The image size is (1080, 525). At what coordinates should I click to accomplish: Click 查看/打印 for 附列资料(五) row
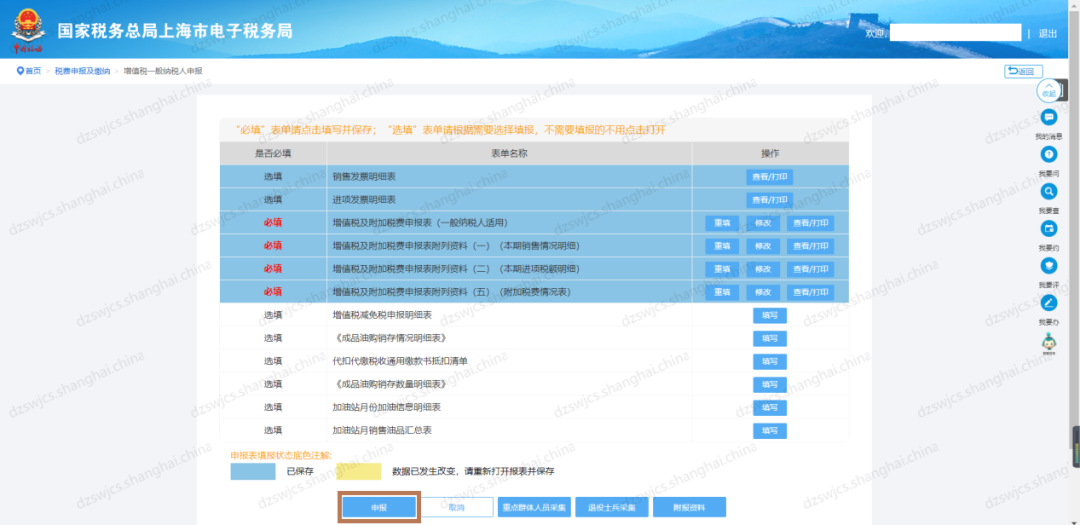[810, 292]
